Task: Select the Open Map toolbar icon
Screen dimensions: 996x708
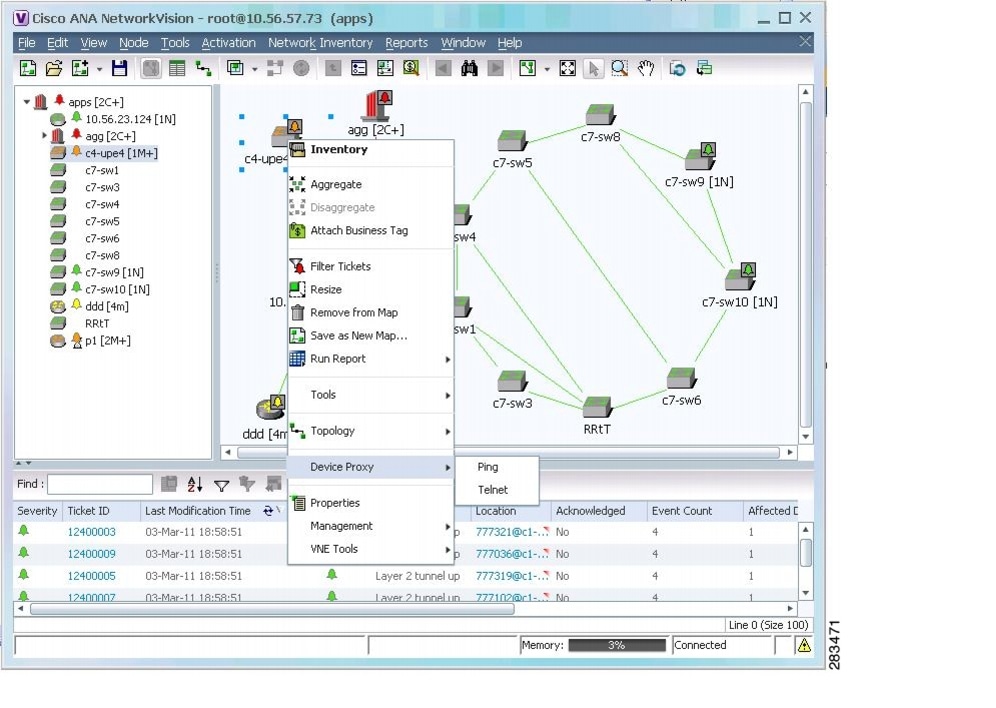Action: point(54,67)
